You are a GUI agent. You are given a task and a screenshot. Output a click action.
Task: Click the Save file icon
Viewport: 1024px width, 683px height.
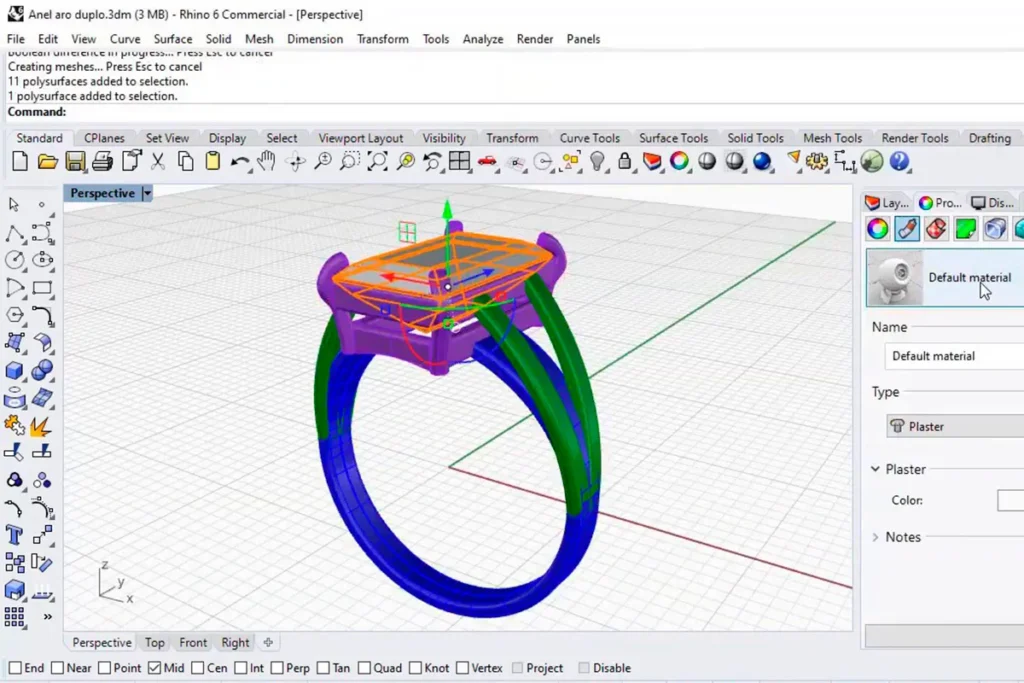74,161
